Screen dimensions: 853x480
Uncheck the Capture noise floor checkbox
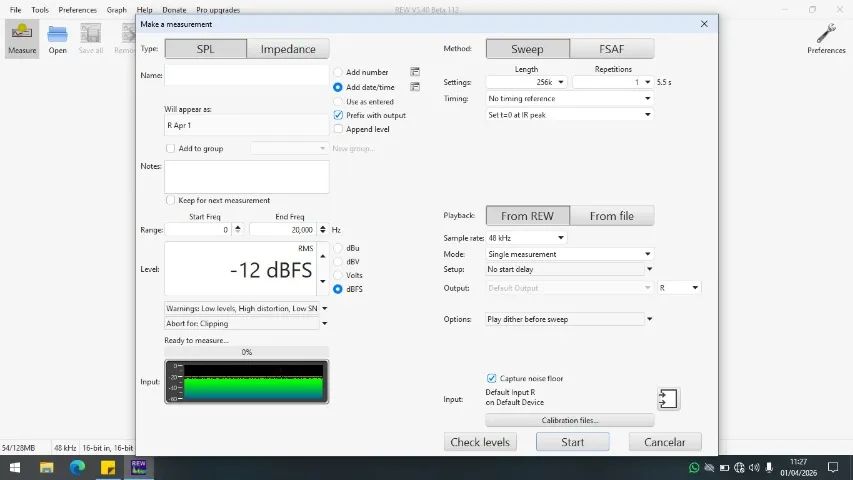tap(491, 378)
